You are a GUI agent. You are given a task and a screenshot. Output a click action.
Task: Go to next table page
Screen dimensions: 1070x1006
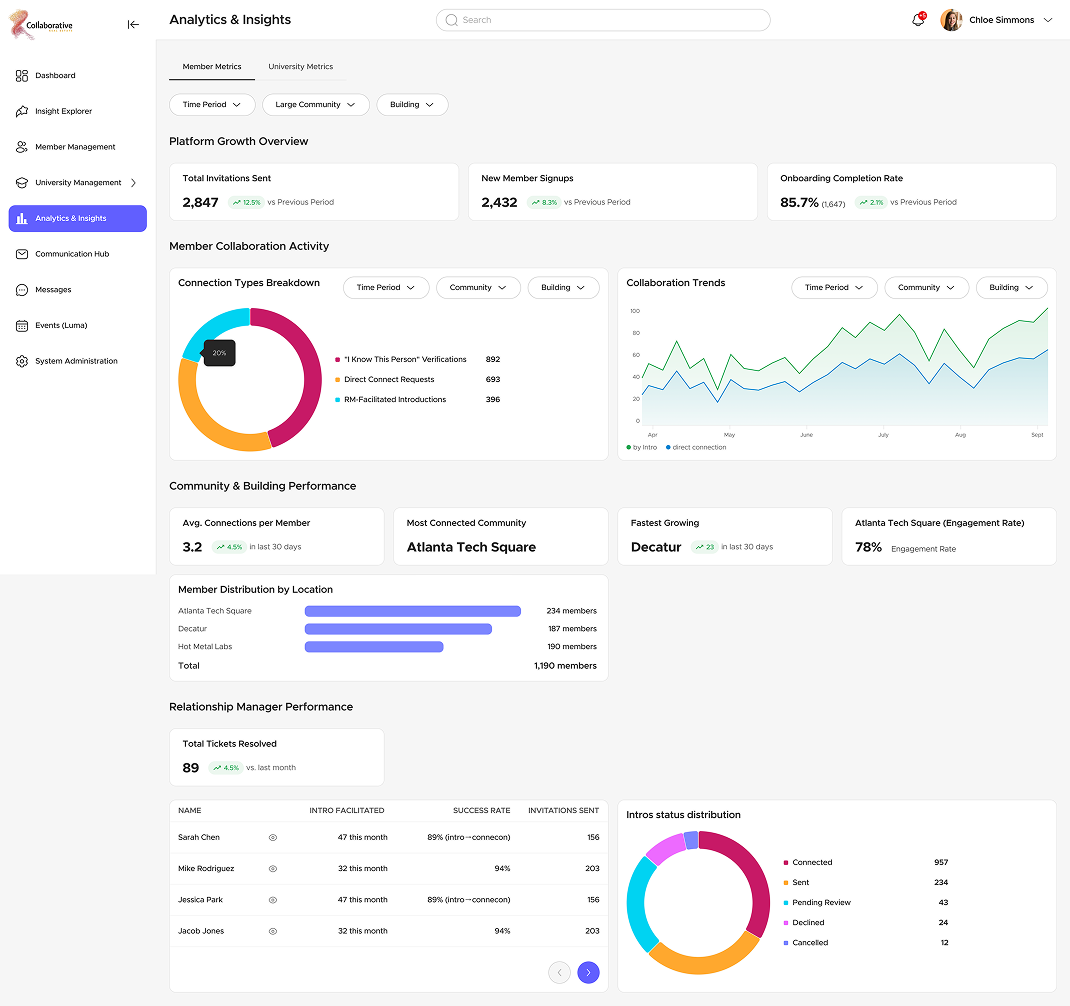click(588, 973)
